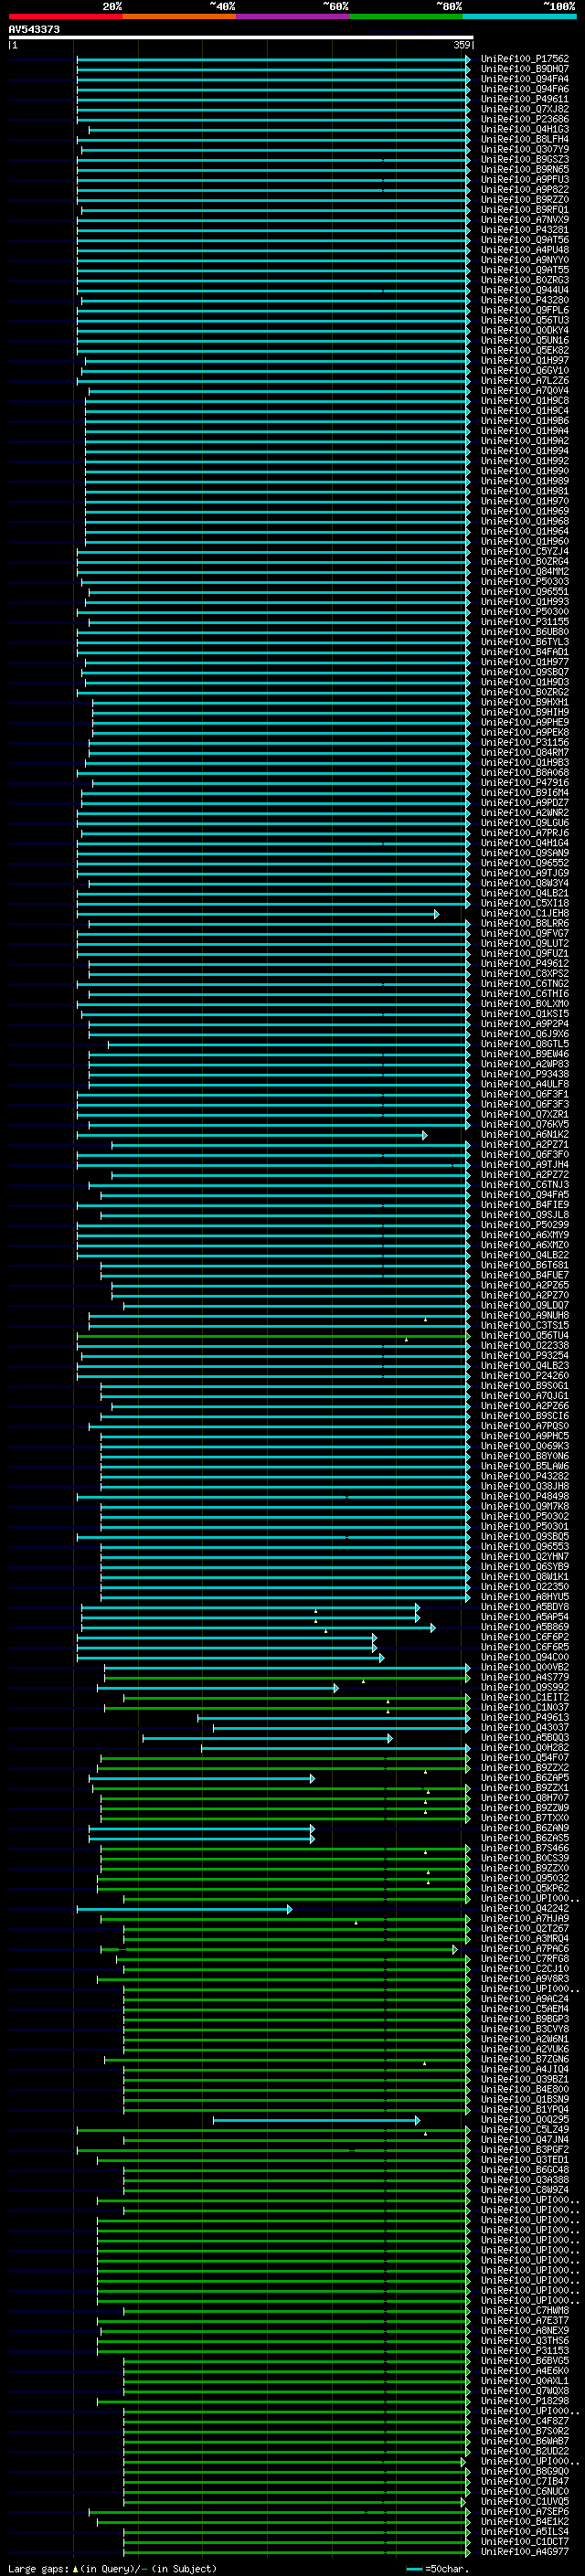Click the cyan ~100% identity legend segment
585x2576 pixels.
tap(519, 16)
